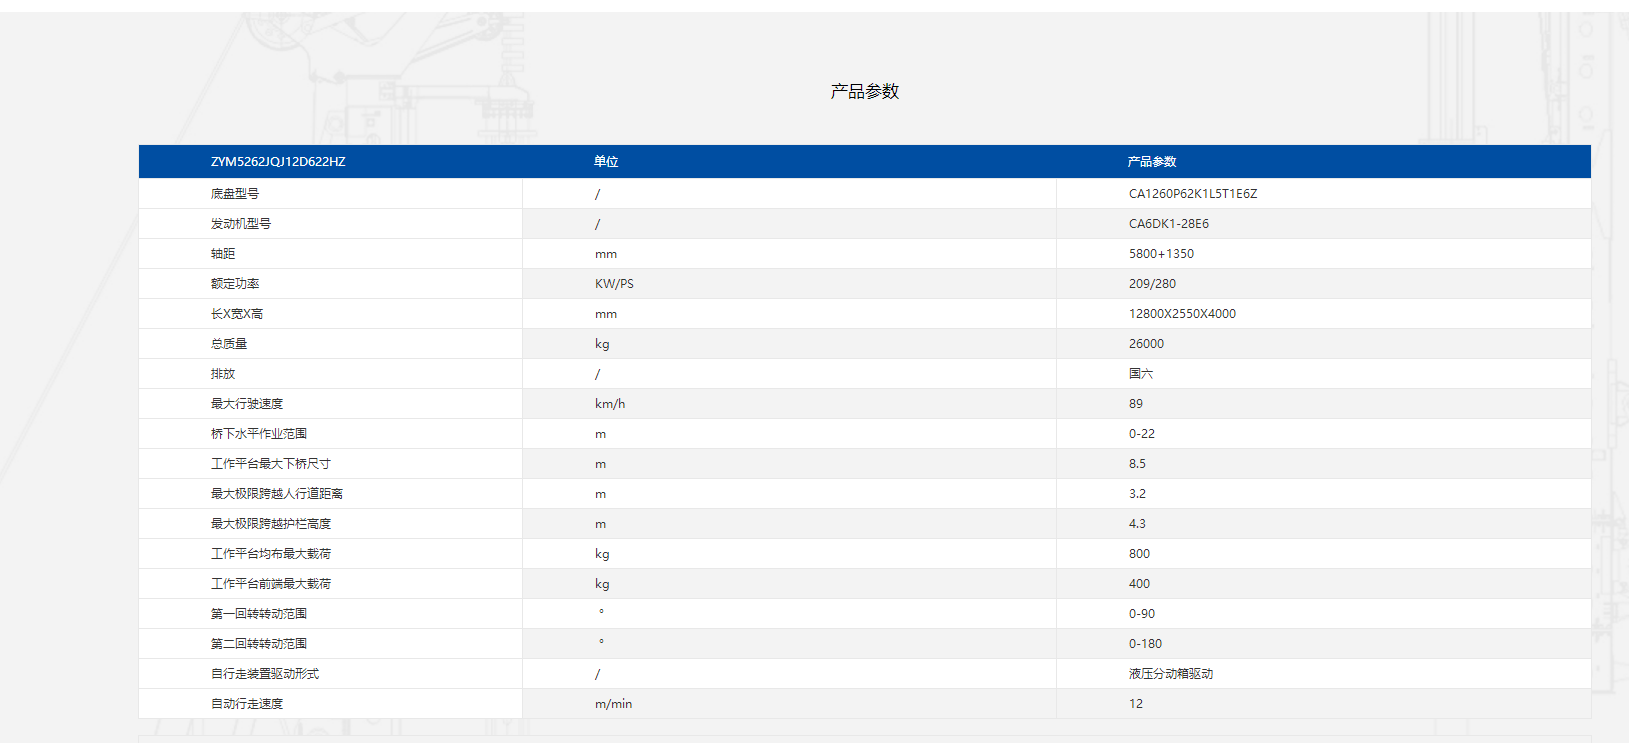This screenshot has height=743, width=1629.
Task: Click the slash unit in the 底盘型号 row
Action: pyautogui.click(x=598, y=194)
